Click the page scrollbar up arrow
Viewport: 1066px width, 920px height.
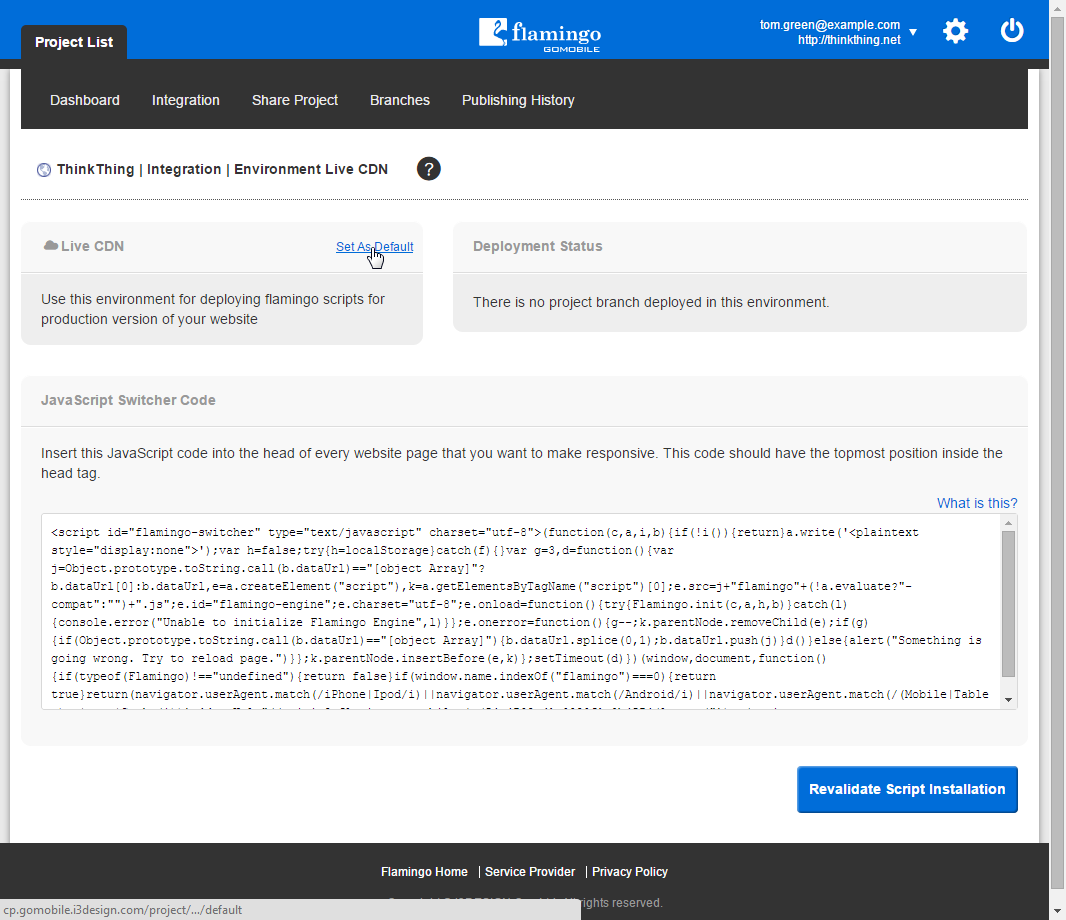[x=1057, y=7]
